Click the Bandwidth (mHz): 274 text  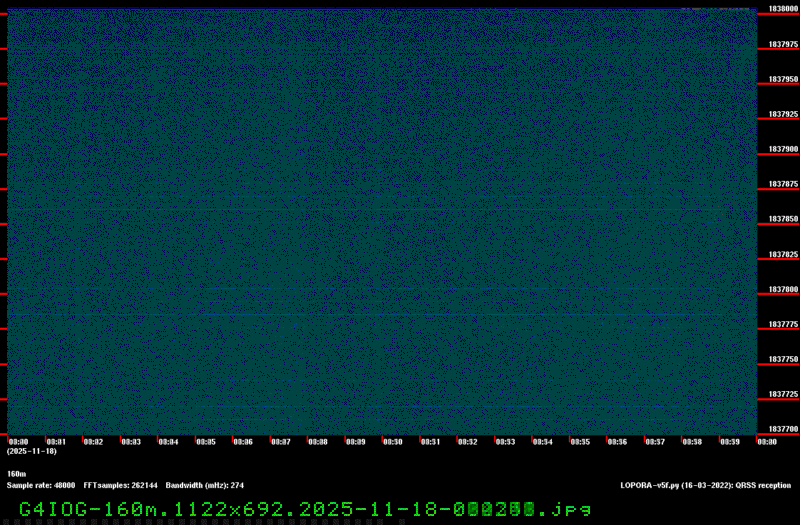pos(205,484)
